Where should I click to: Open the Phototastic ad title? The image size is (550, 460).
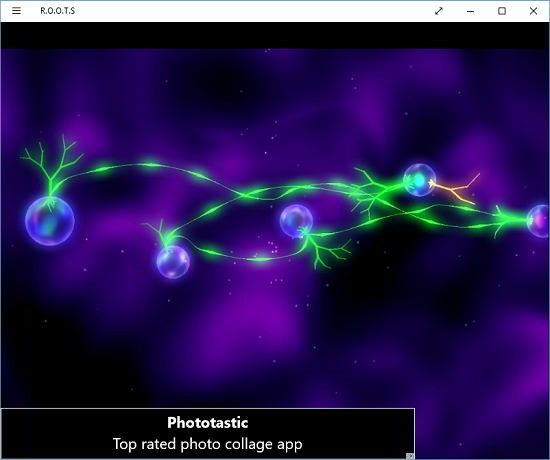pos(208,422)
